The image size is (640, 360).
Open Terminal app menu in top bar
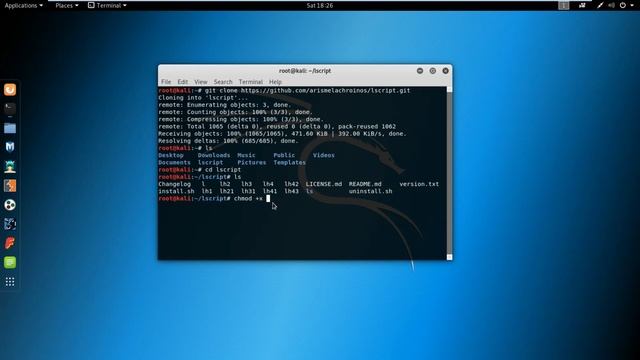click(107, 5)
